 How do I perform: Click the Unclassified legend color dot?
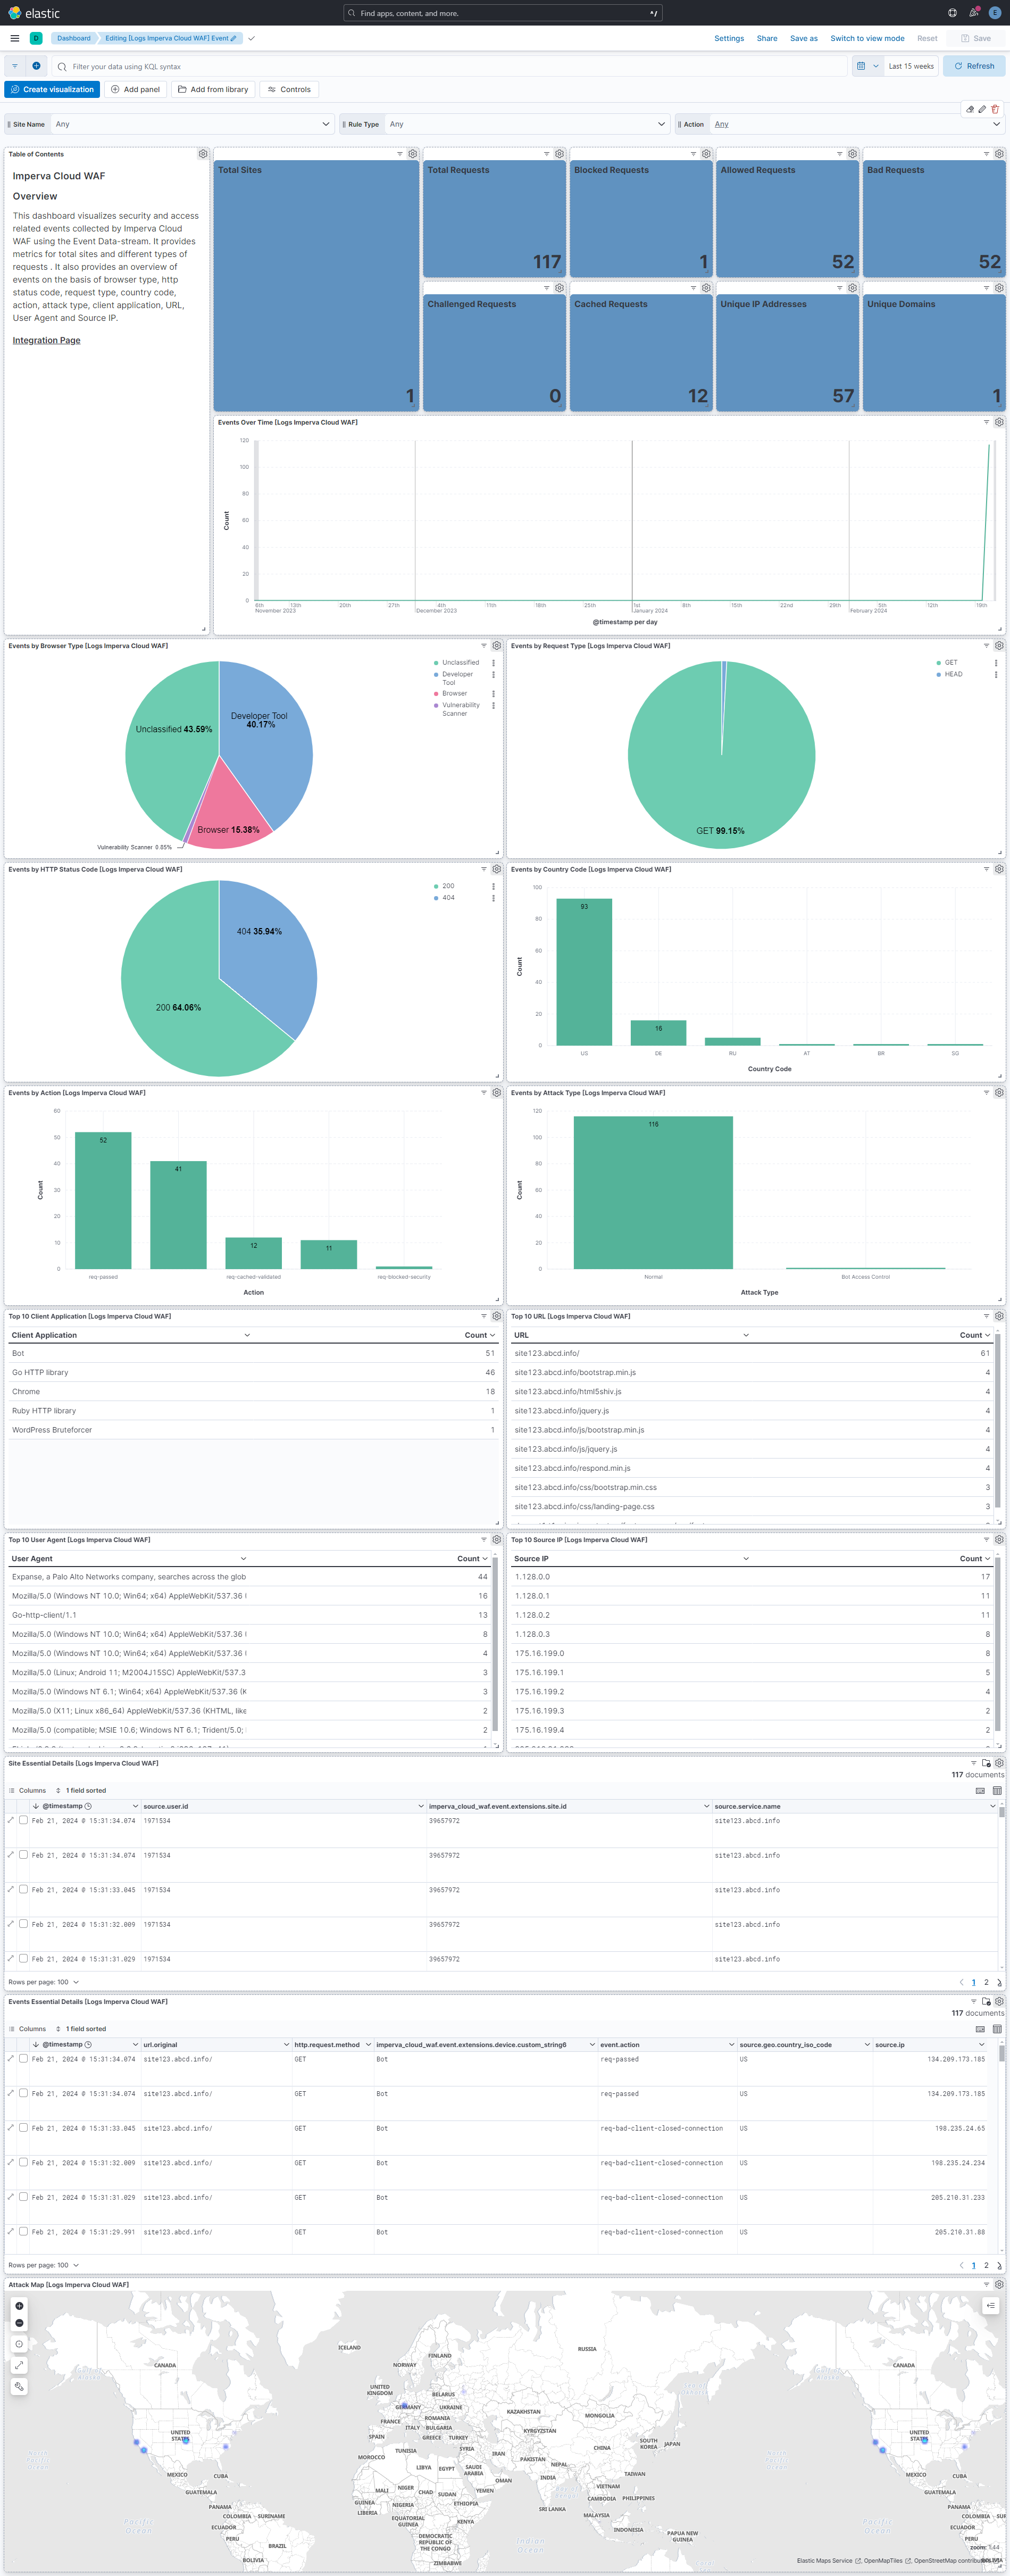tap(436, 662)
